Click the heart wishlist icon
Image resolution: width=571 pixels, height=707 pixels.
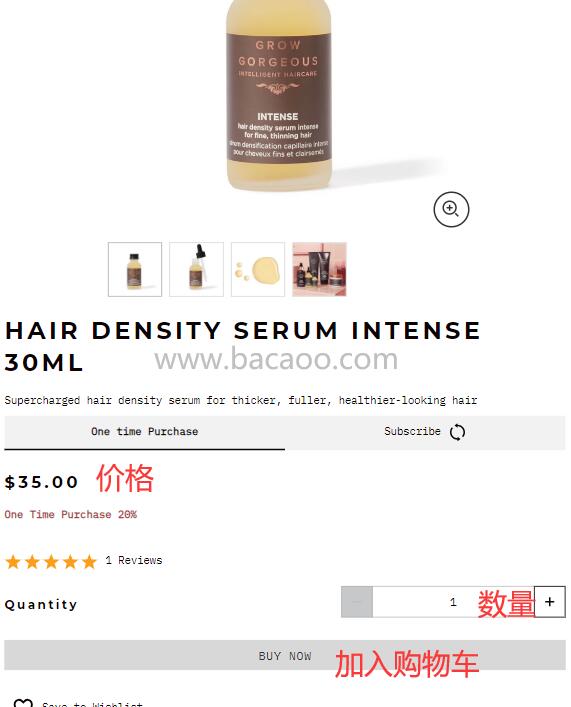(x=23, y=703)
